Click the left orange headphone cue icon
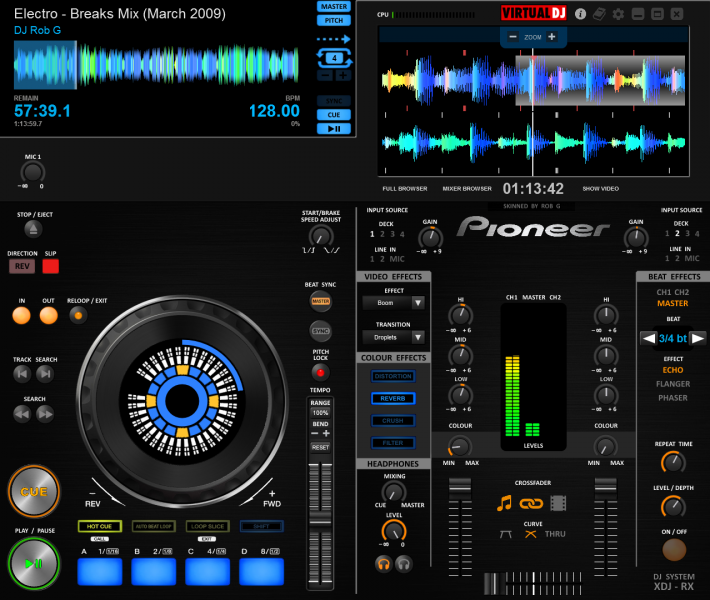710x600 pixels. (x=384, y=564)
